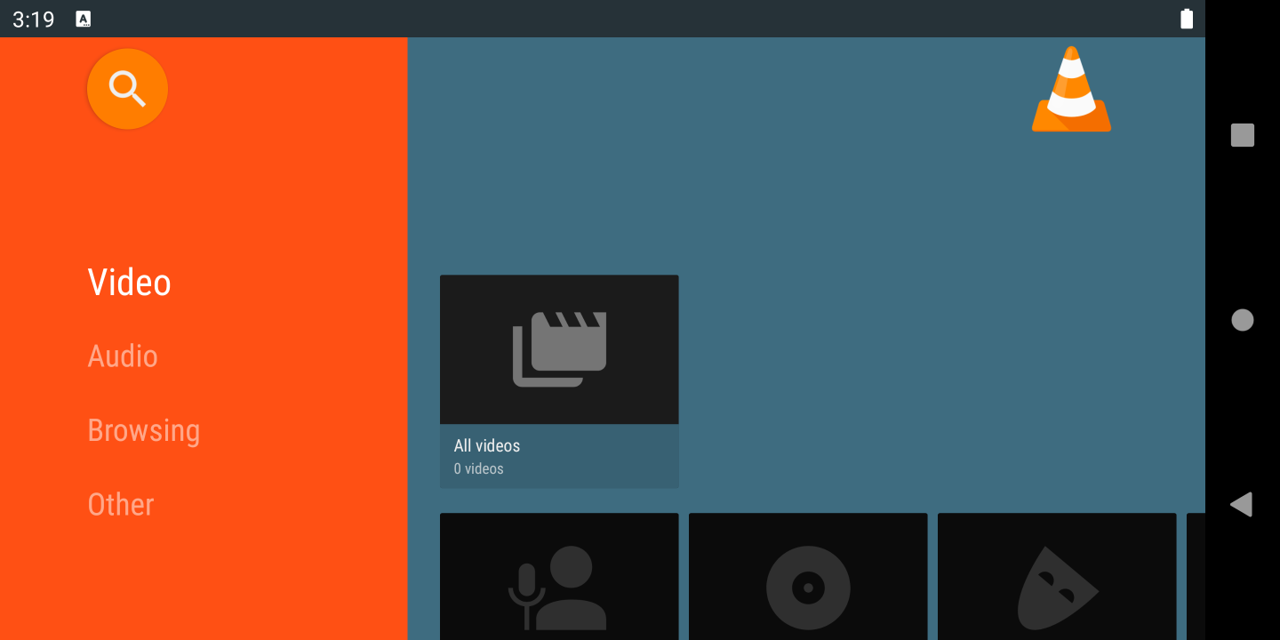
Task: Open the Artists card with microphone icon
Action: (x=559, y=576)
